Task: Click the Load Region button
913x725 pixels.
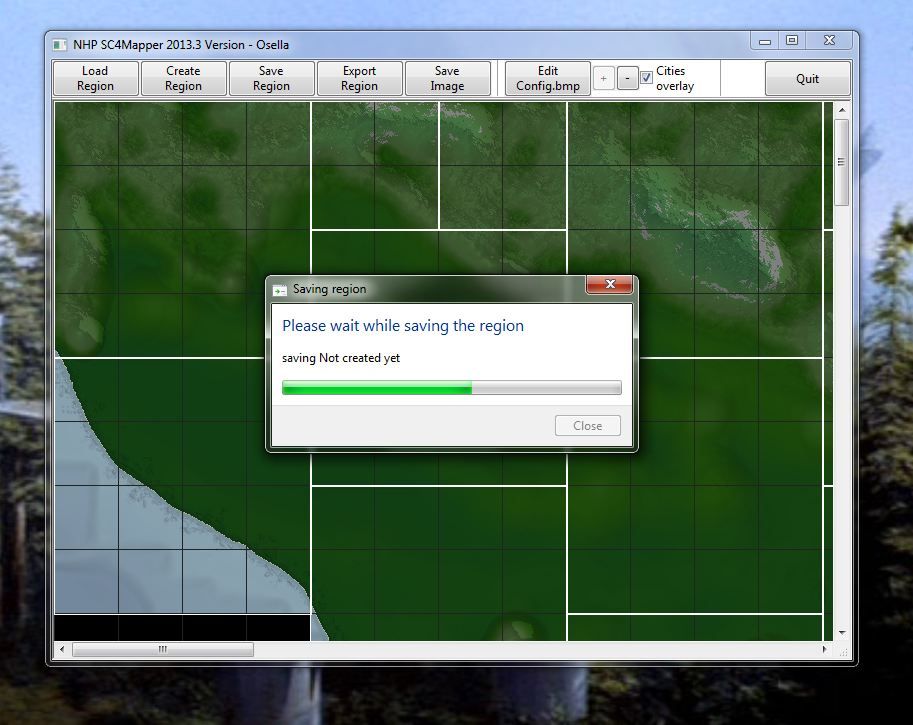Action: [x=95, y=78]
